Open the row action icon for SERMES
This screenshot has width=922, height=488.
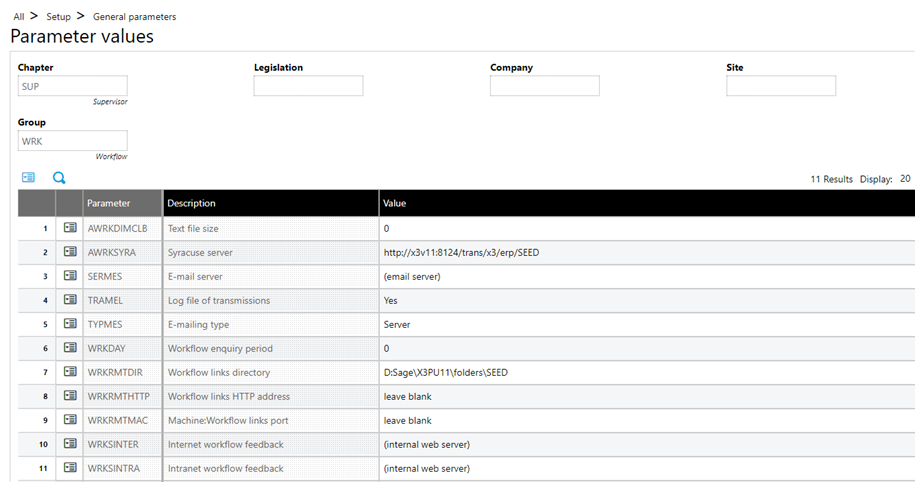click(70, 276)
